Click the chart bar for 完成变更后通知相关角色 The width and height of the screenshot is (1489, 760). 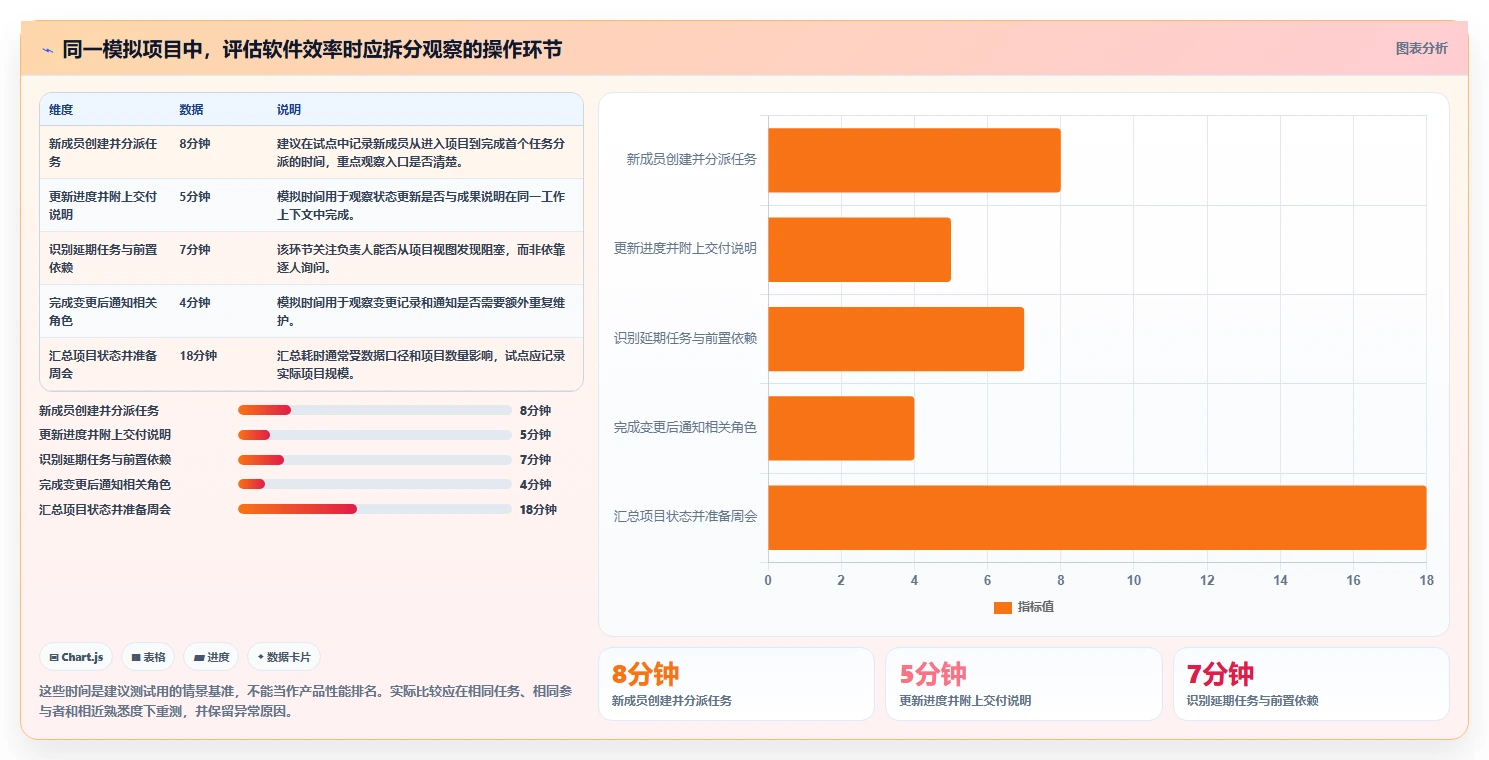tap(841, 428)
